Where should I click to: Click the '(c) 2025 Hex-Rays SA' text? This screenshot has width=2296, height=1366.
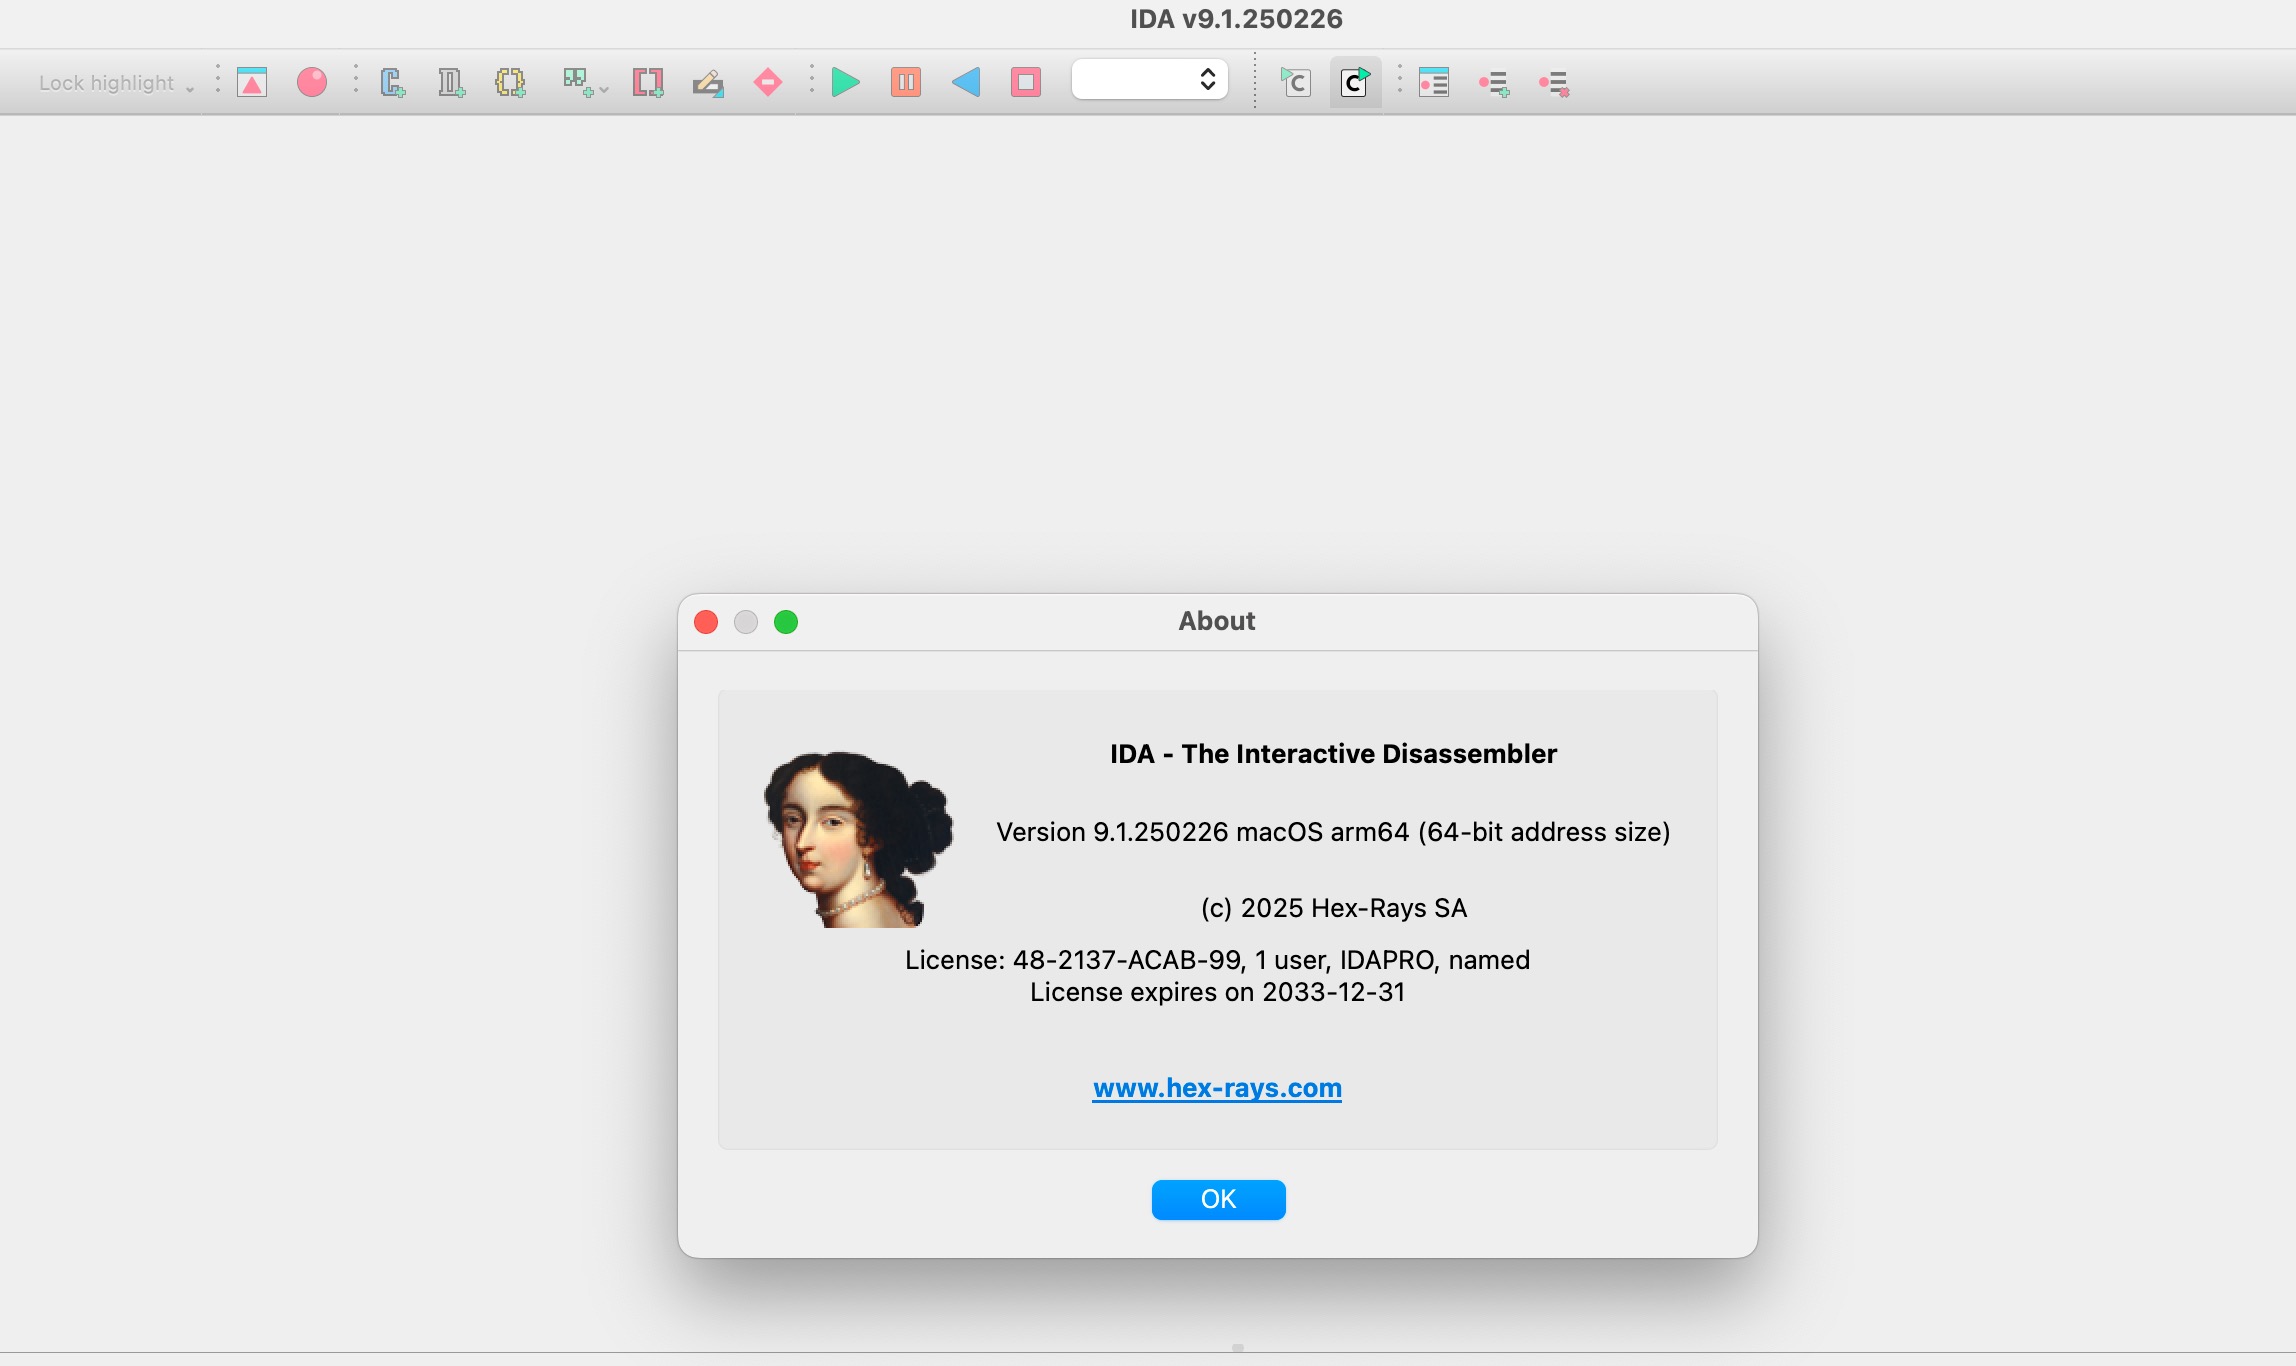pyautogui.click(x=1333, y=908)
